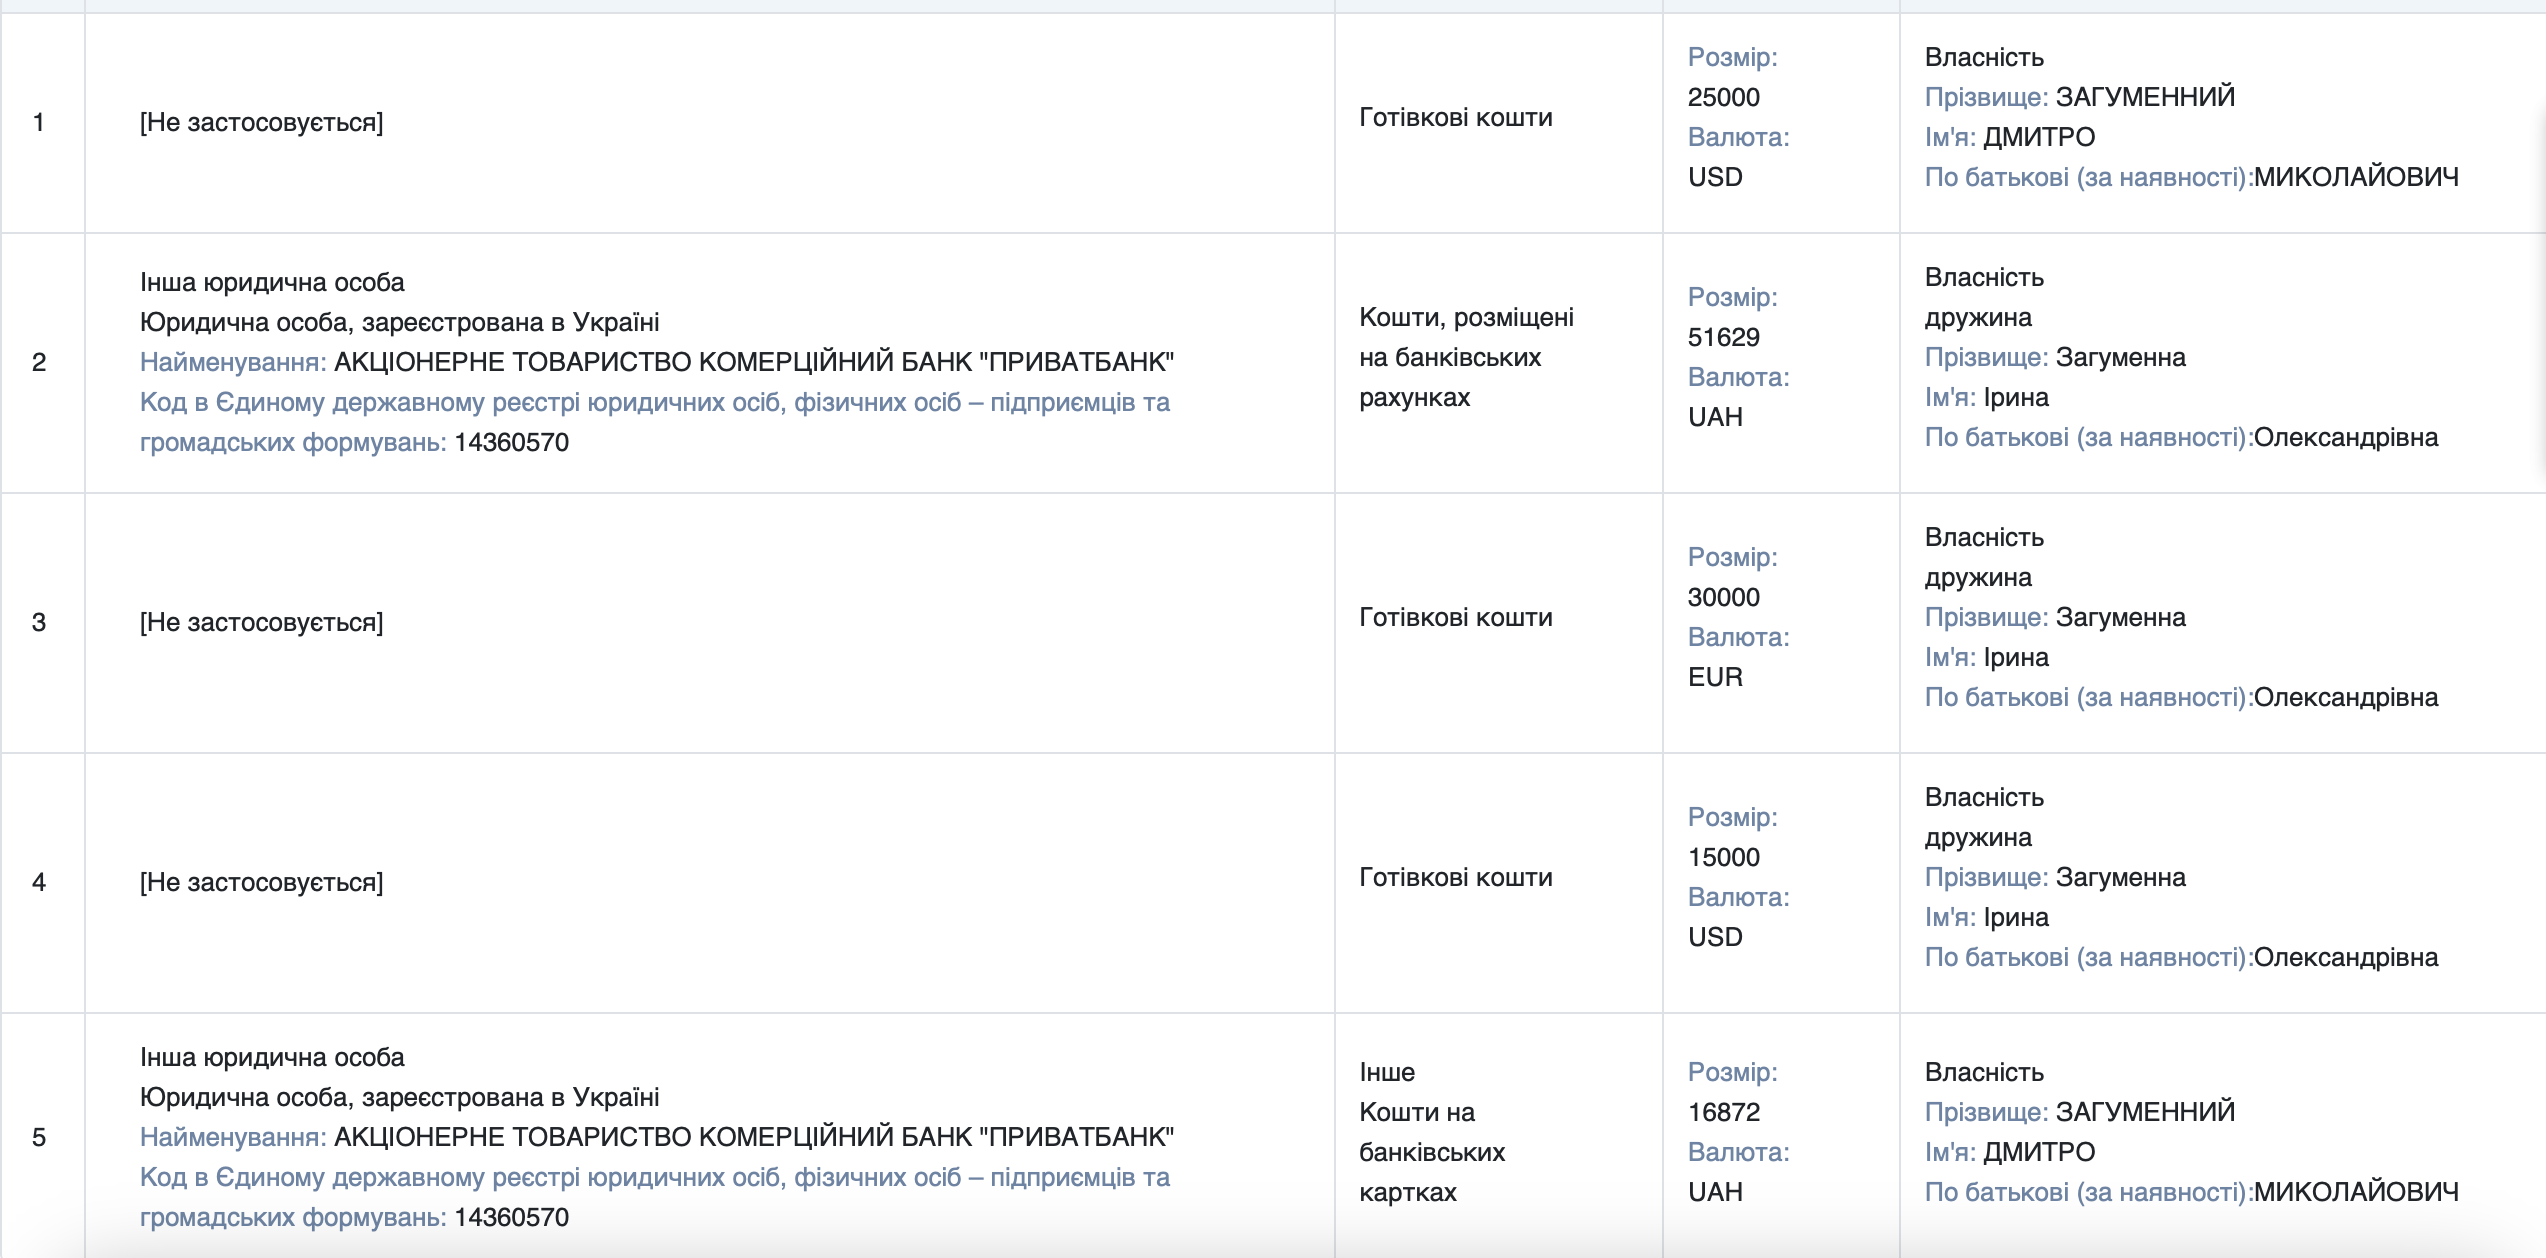Click 'Інша юридична особа' in row 5
The height and width of the screenshot is (1258, 2546).
(272, 1057)
